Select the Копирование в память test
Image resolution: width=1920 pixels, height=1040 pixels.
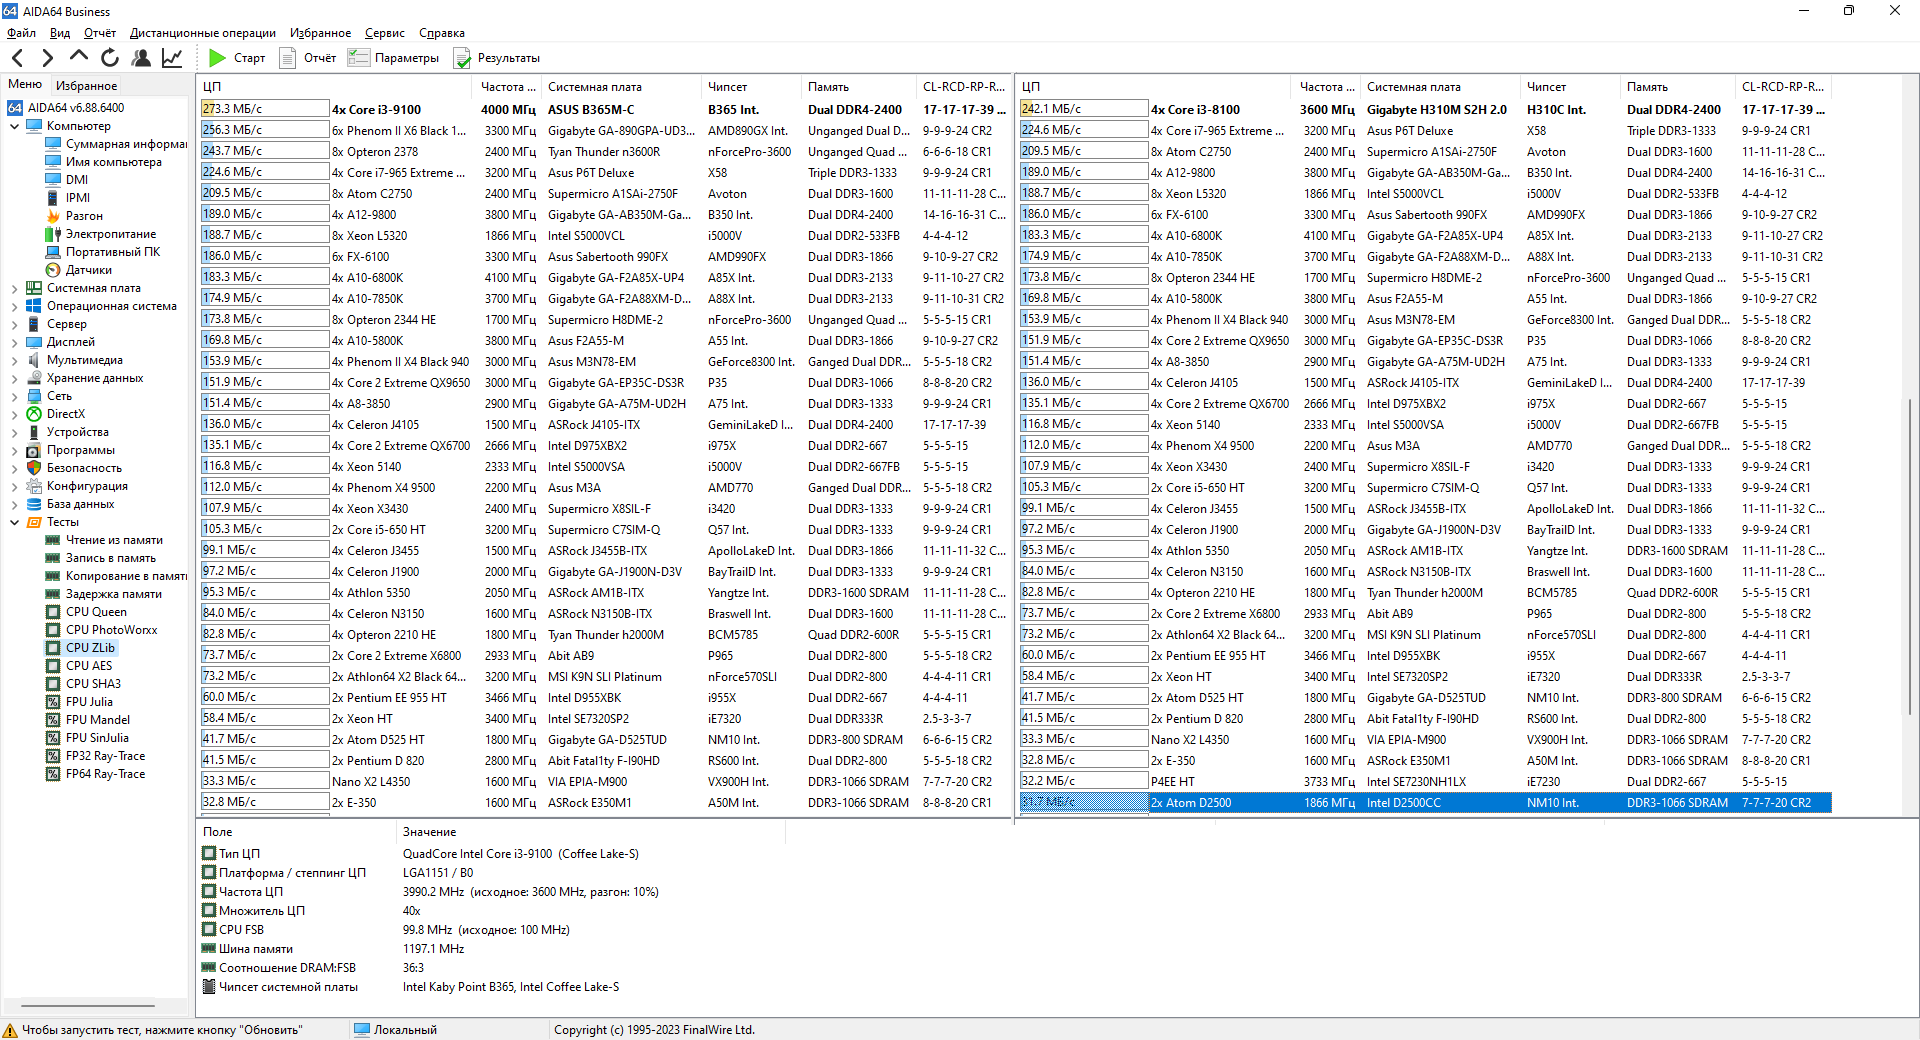pyautogui.click(x=116, y=576)
